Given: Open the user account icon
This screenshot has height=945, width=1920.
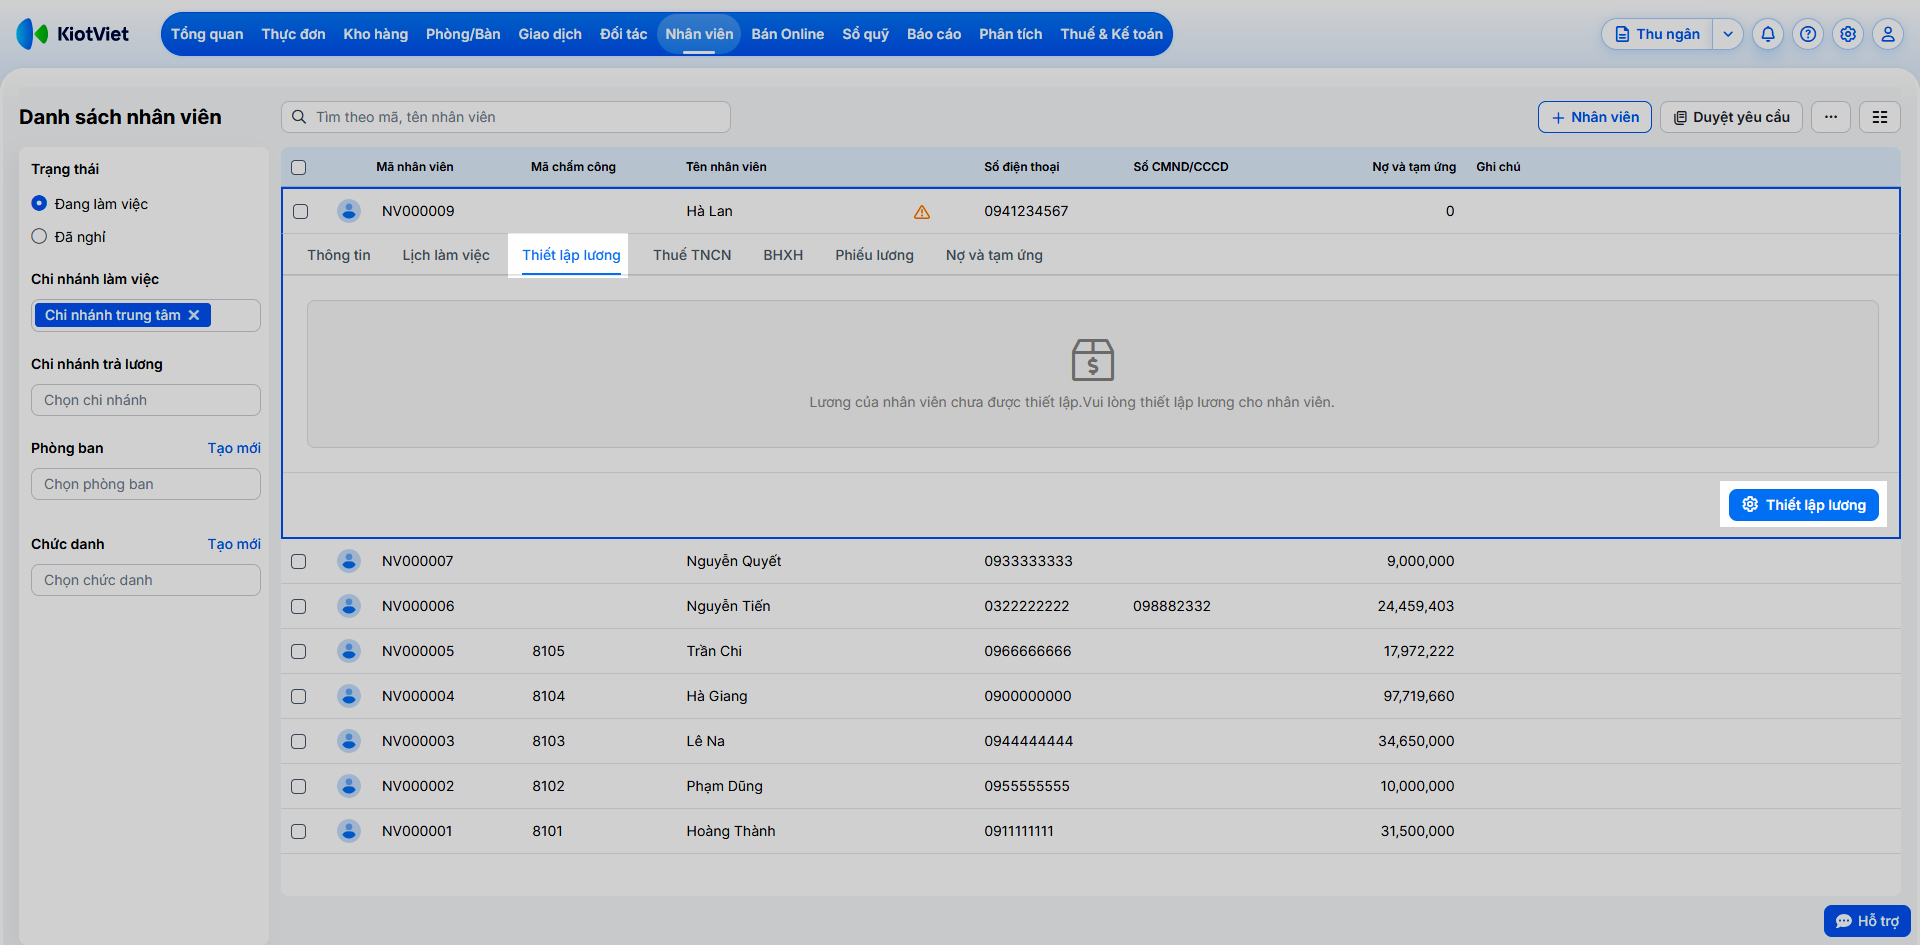Looking at the screenshot, I should (1888, 34).
